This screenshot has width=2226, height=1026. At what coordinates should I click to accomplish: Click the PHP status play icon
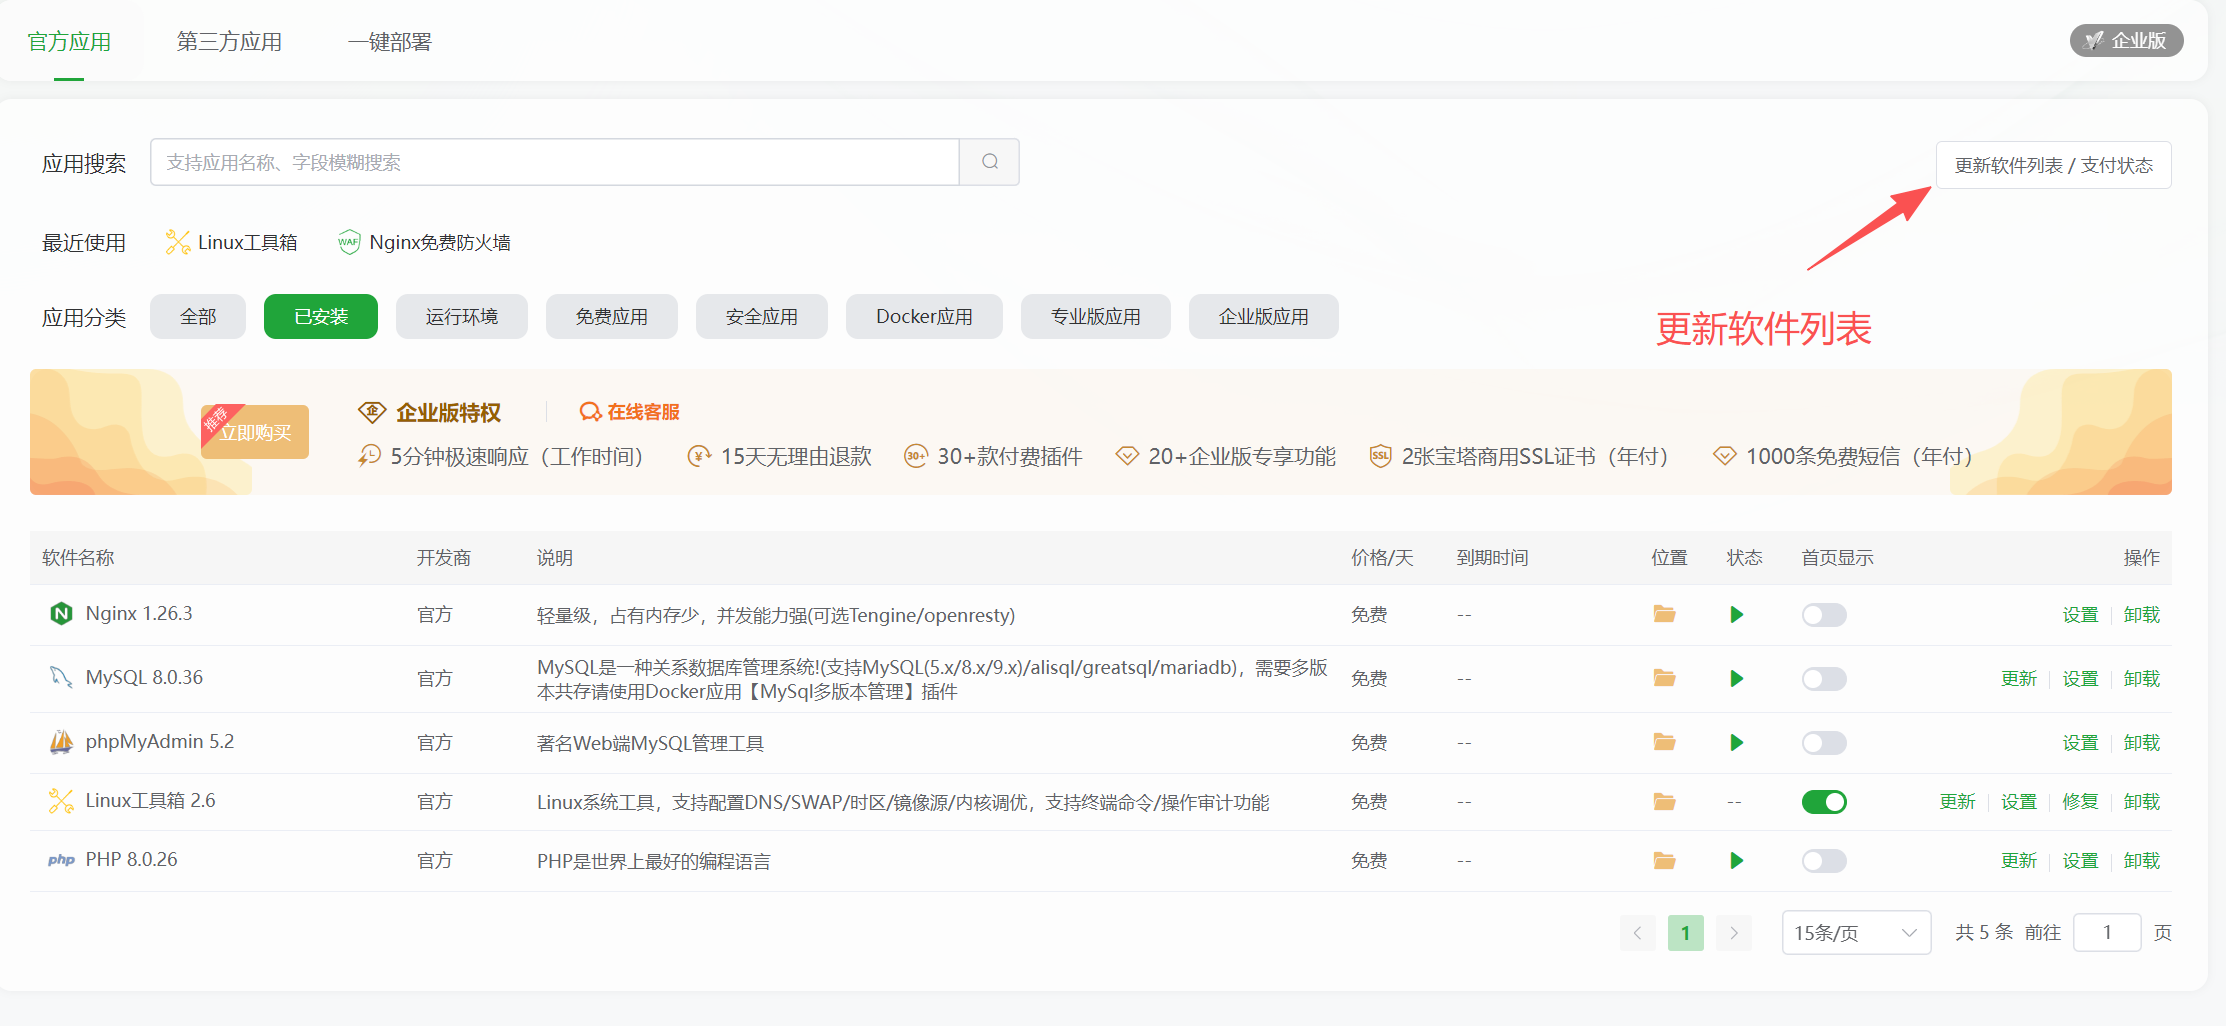point(1737,860)
